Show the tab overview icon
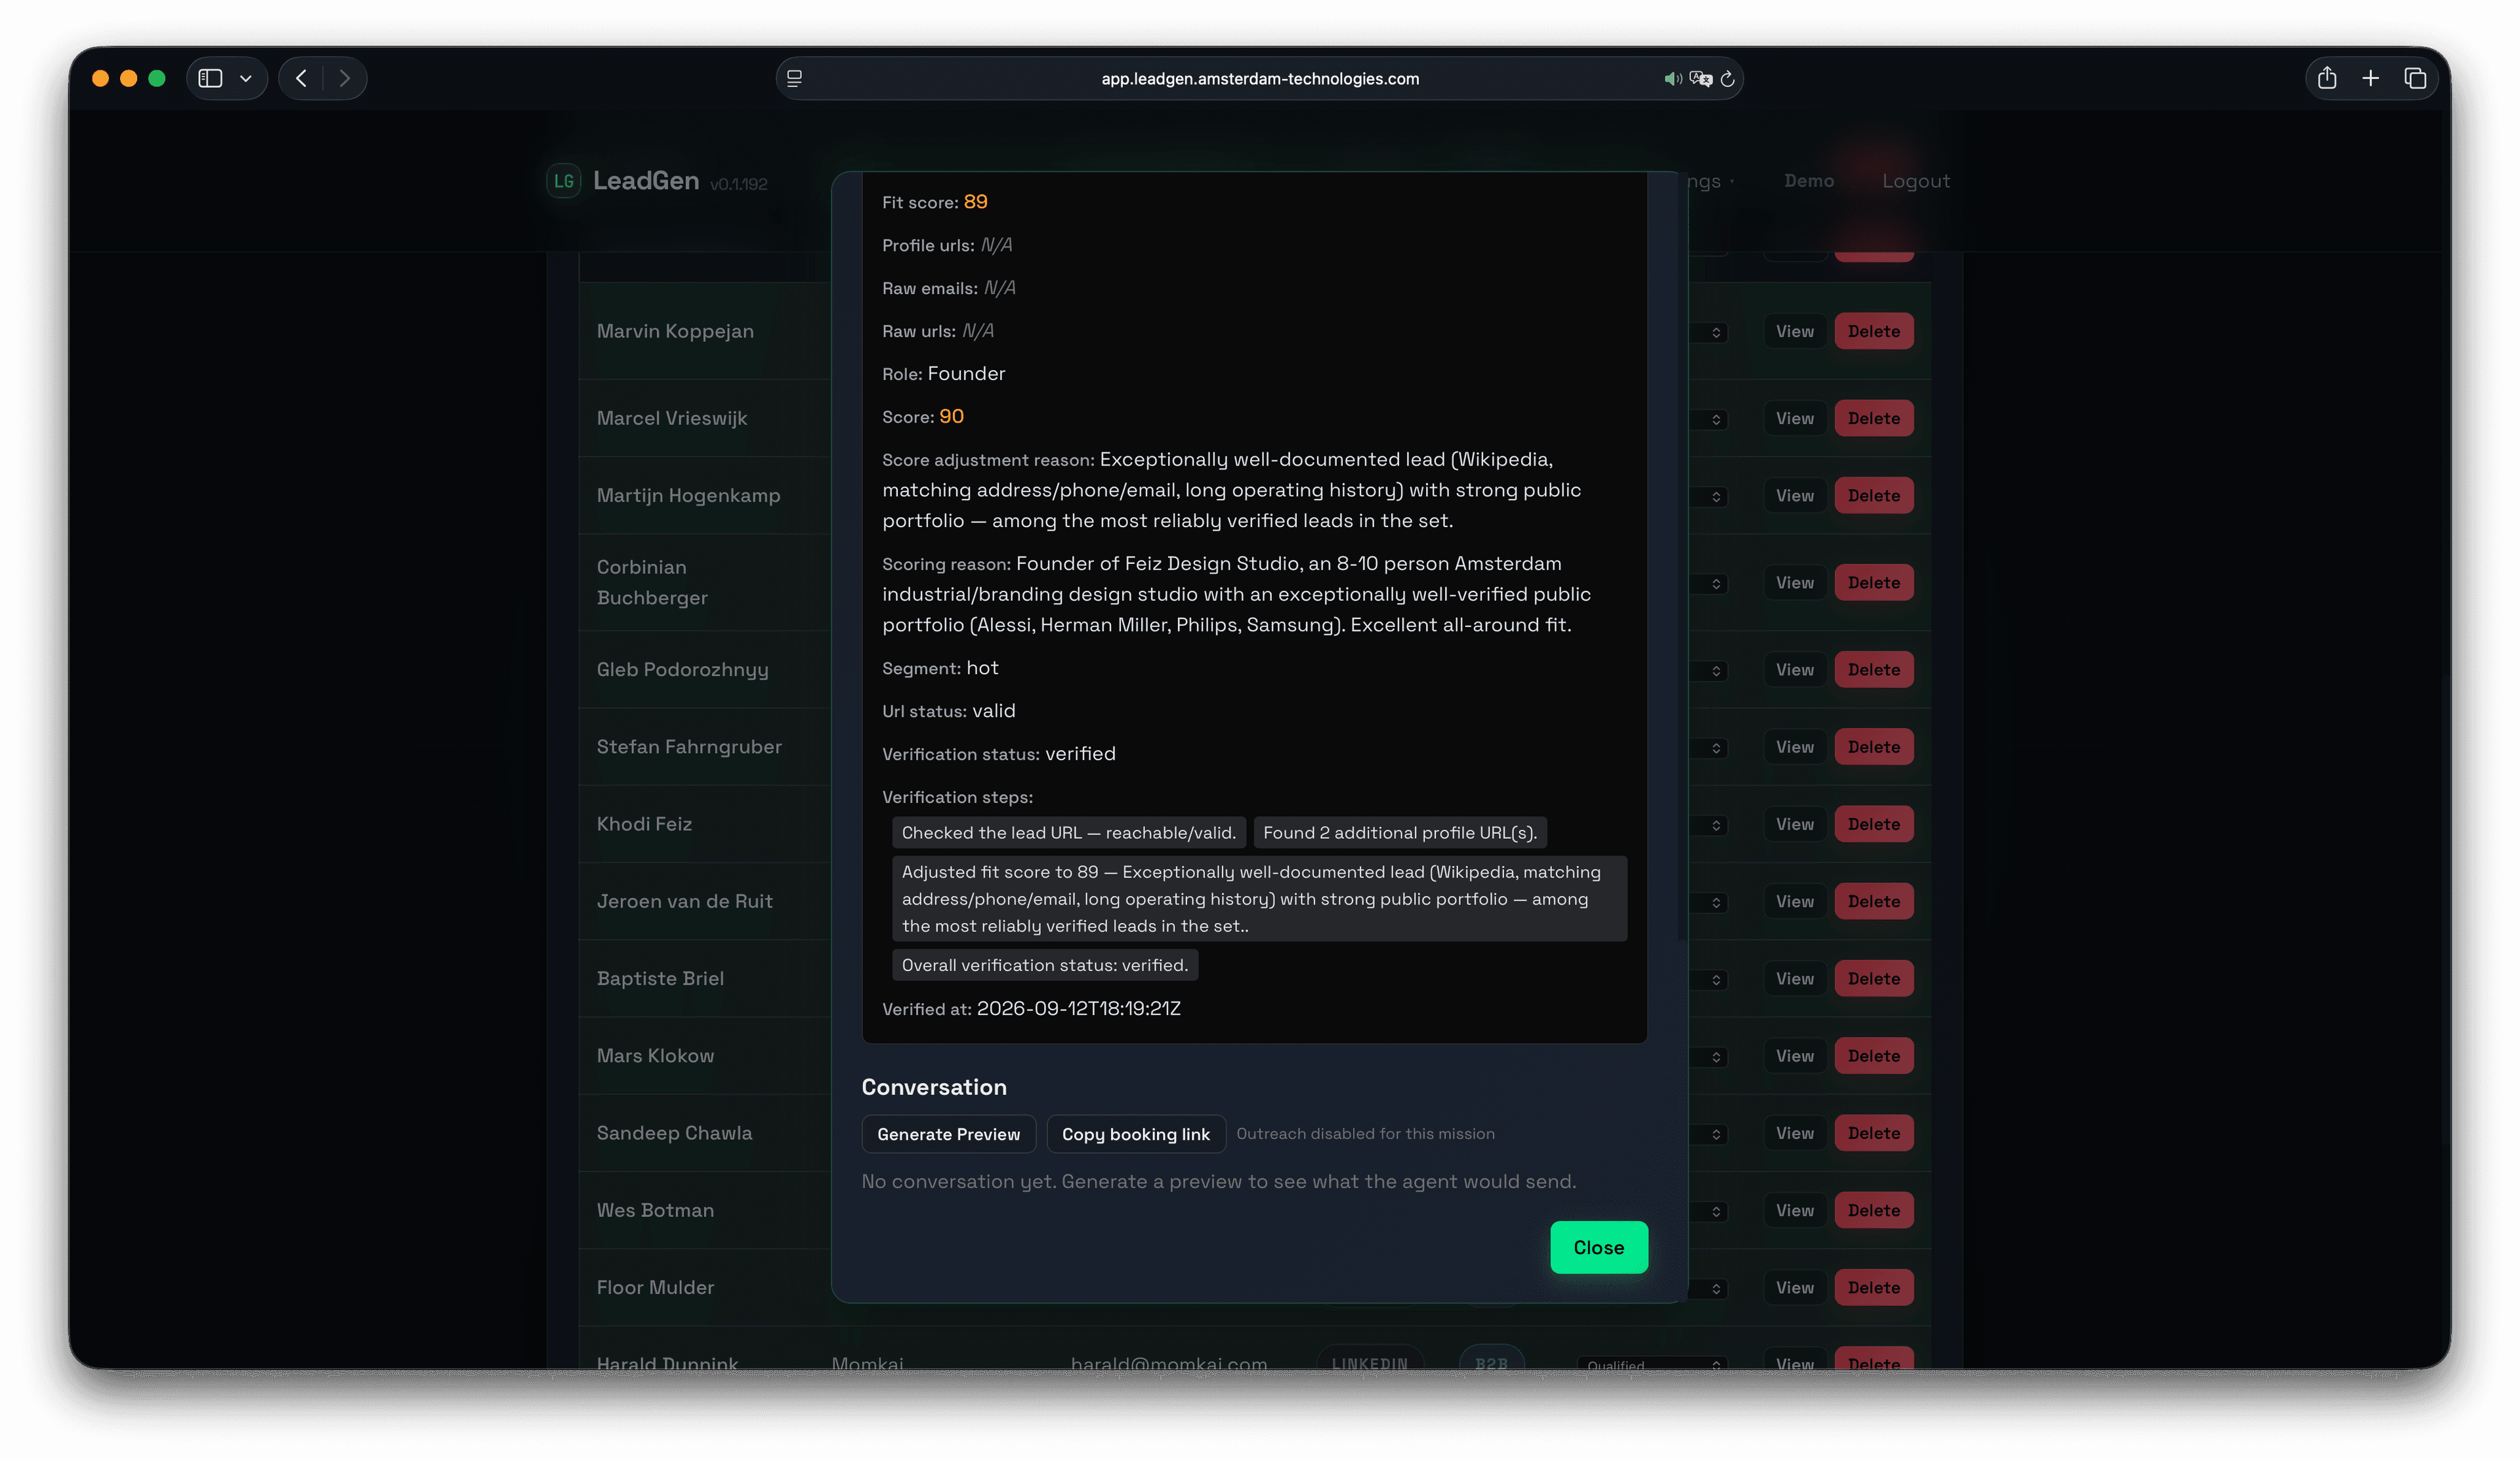 [2415, 78]
